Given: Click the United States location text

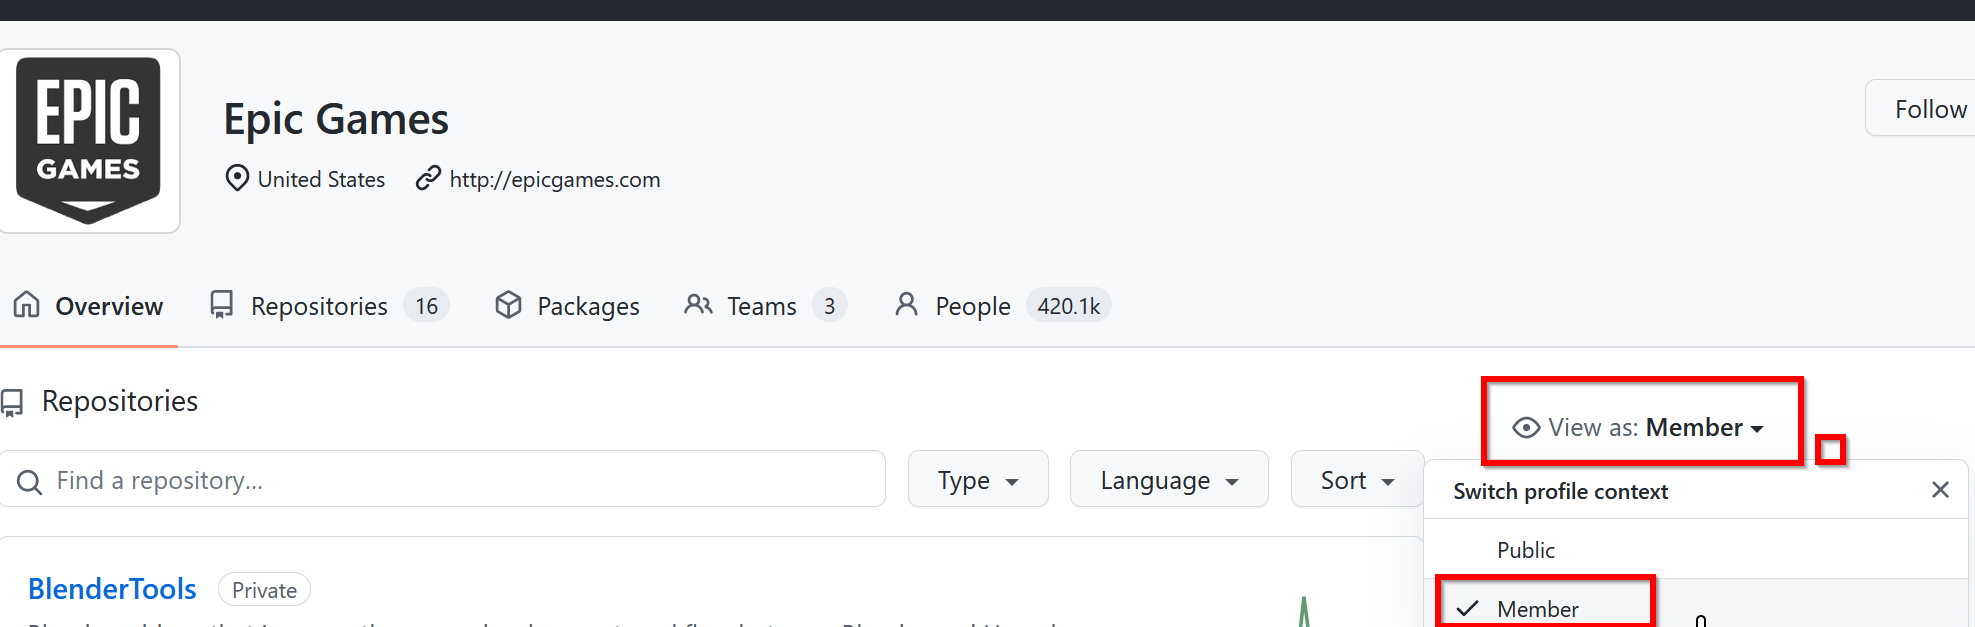Looking at the screenshot, I should coord(321,179).
